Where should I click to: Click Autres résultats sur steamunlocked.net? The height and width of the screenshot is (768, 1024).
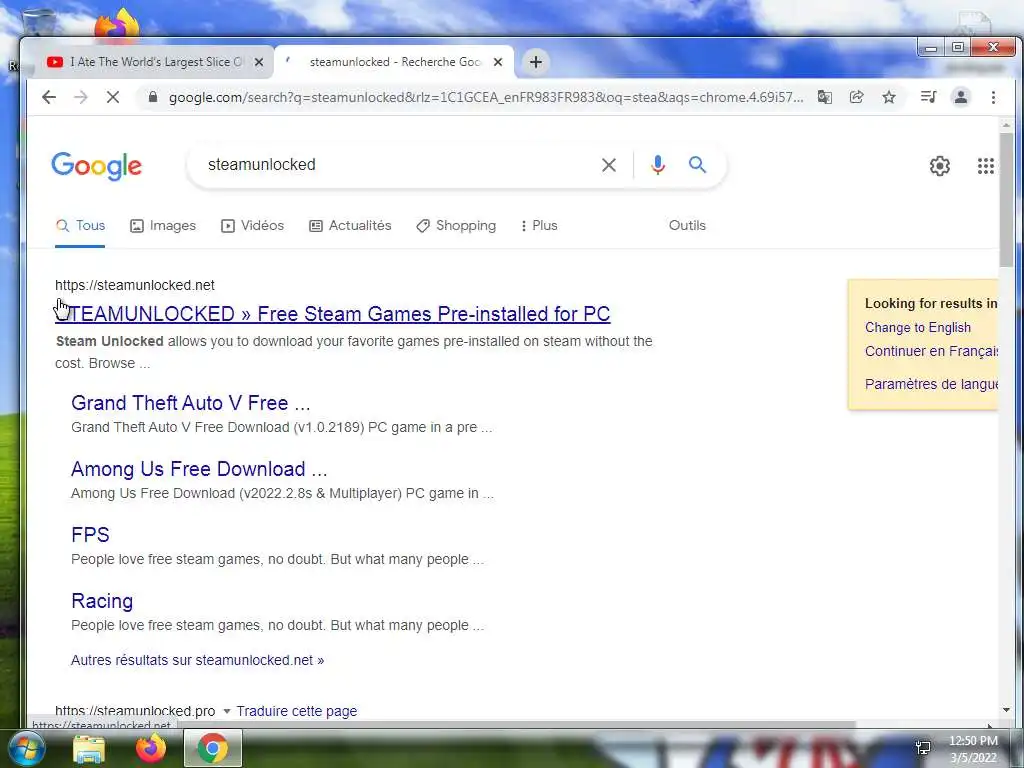click(x=197, y=660)
